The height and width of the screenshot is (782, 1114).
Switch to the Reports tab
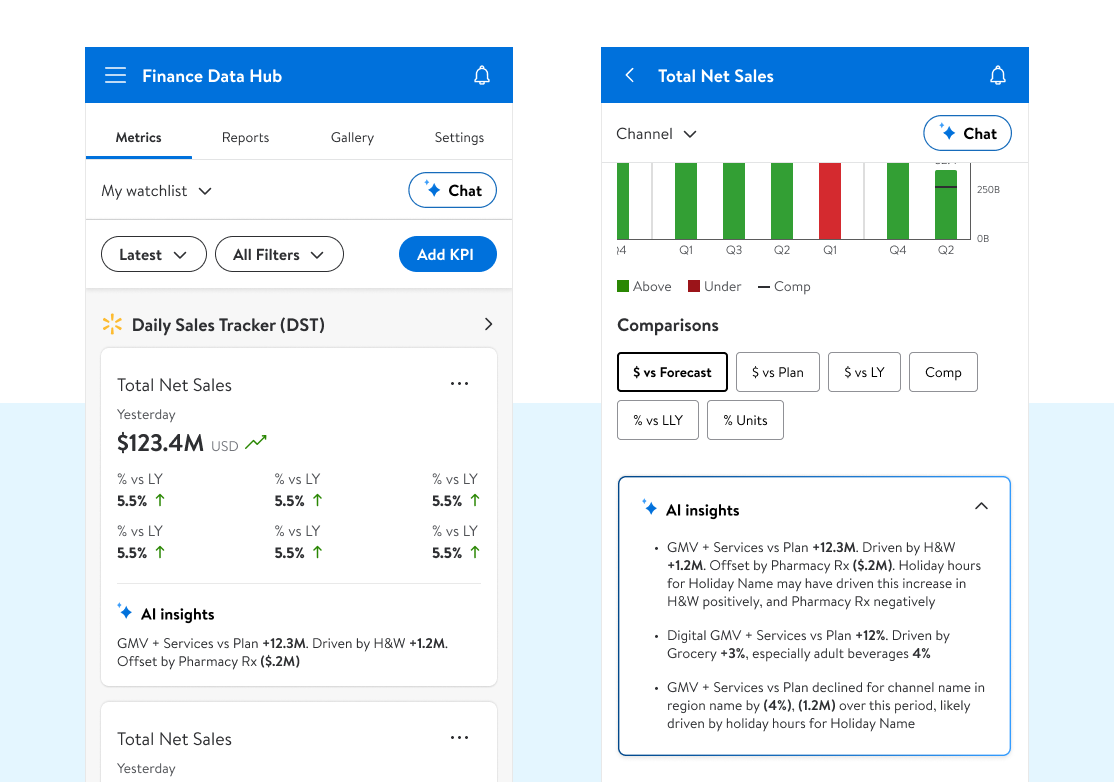click(245, 138)
